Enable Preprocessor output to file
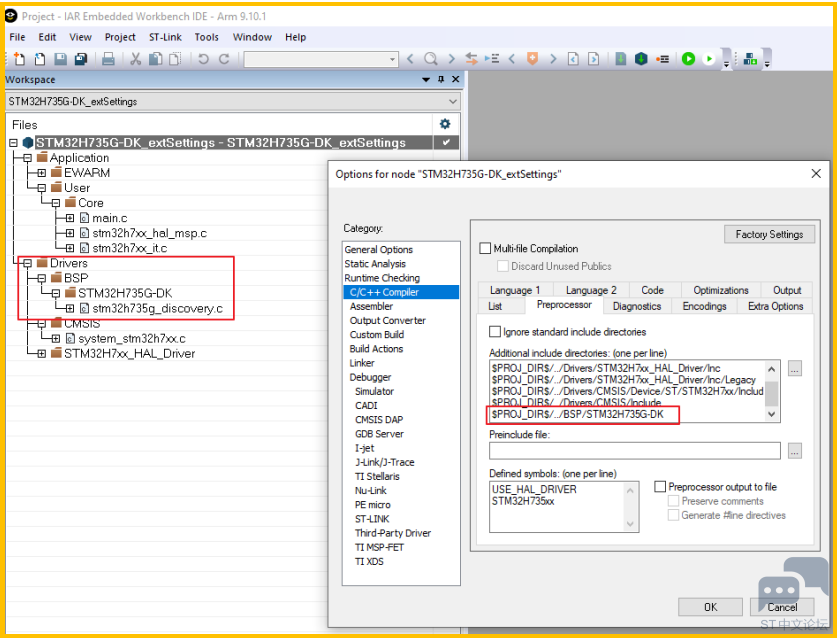 tap(660, 486)
